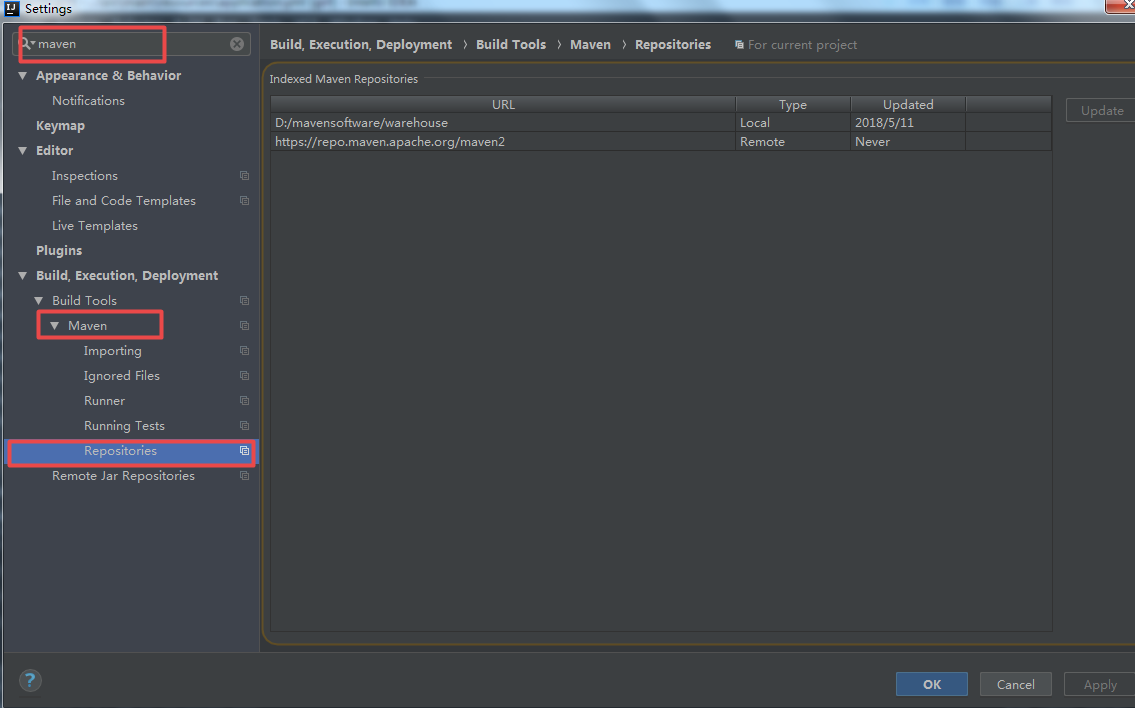The height and width of the screenshot is (708, 1135).
Task: Click Build, Execution, Deployment in the breadcrumb
Action: coord(361,45)
